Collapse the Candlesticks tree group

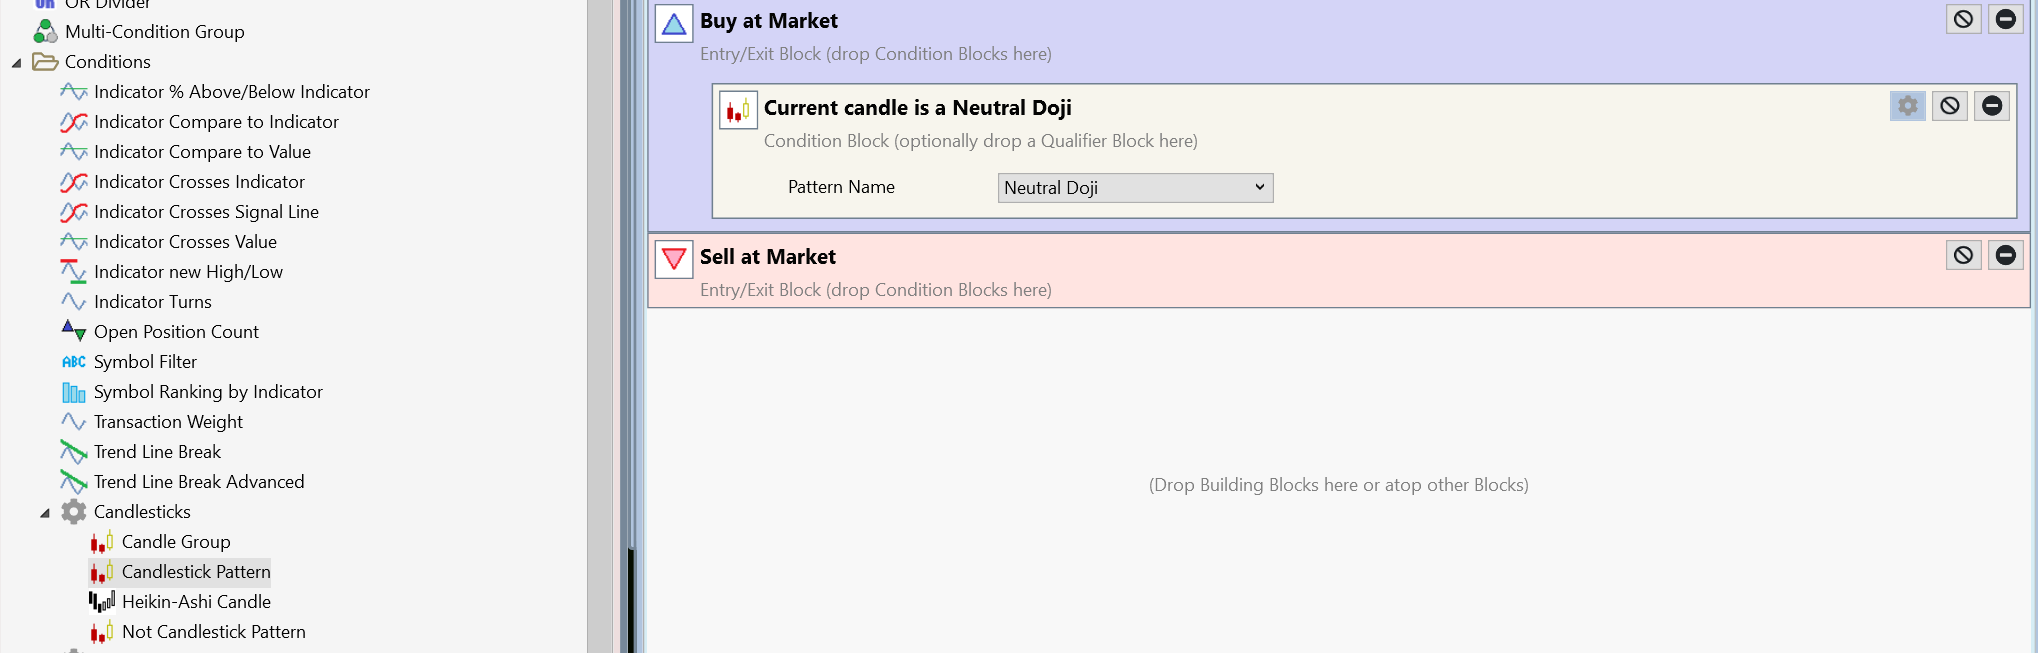pyautogui.click(x=45, y=513)
